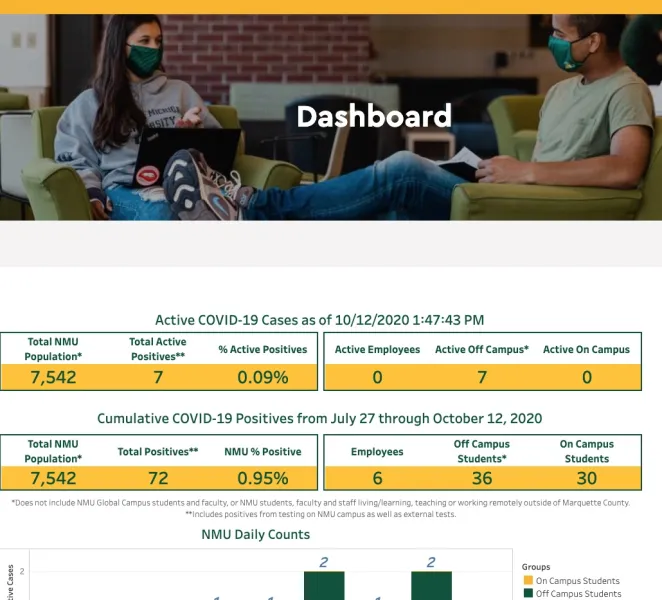Select the 7,542 value in the Active Cases table
This screenshot has width=662, height=600.
(x=53, y=377)
